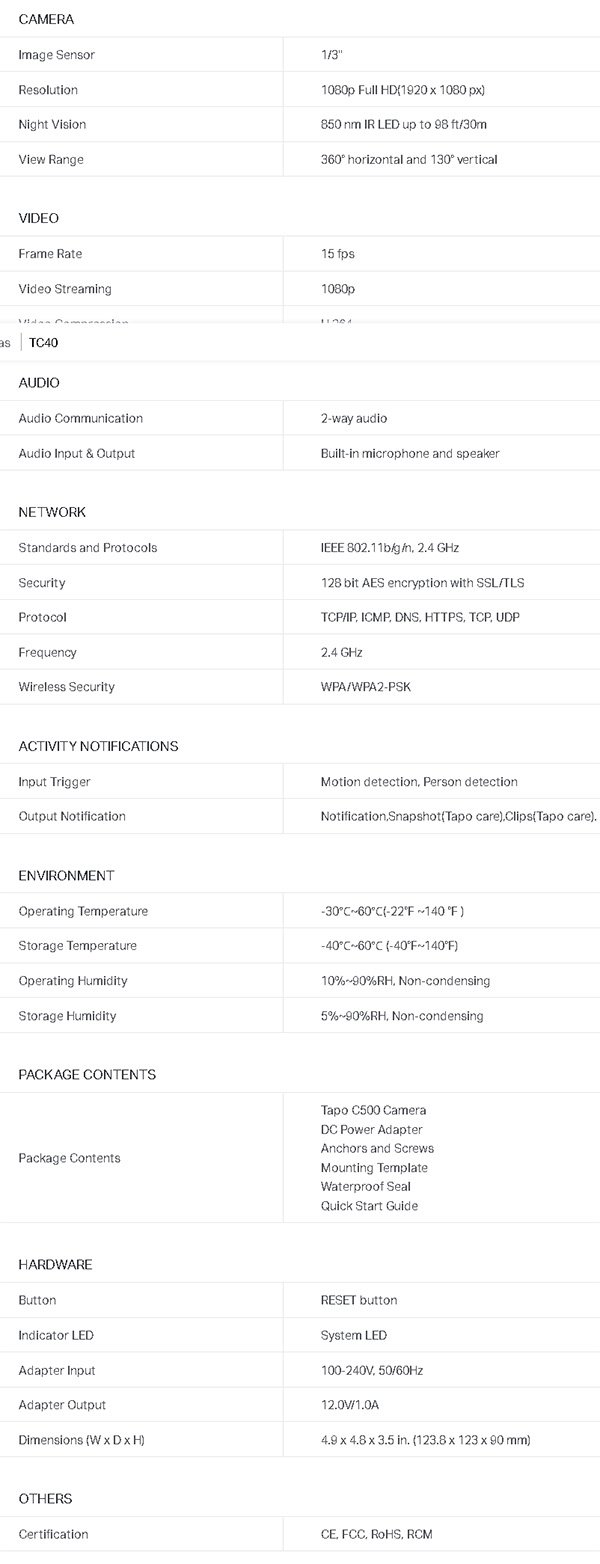
Task: Select the Operating Temperature row label
Action: [83, 912]
